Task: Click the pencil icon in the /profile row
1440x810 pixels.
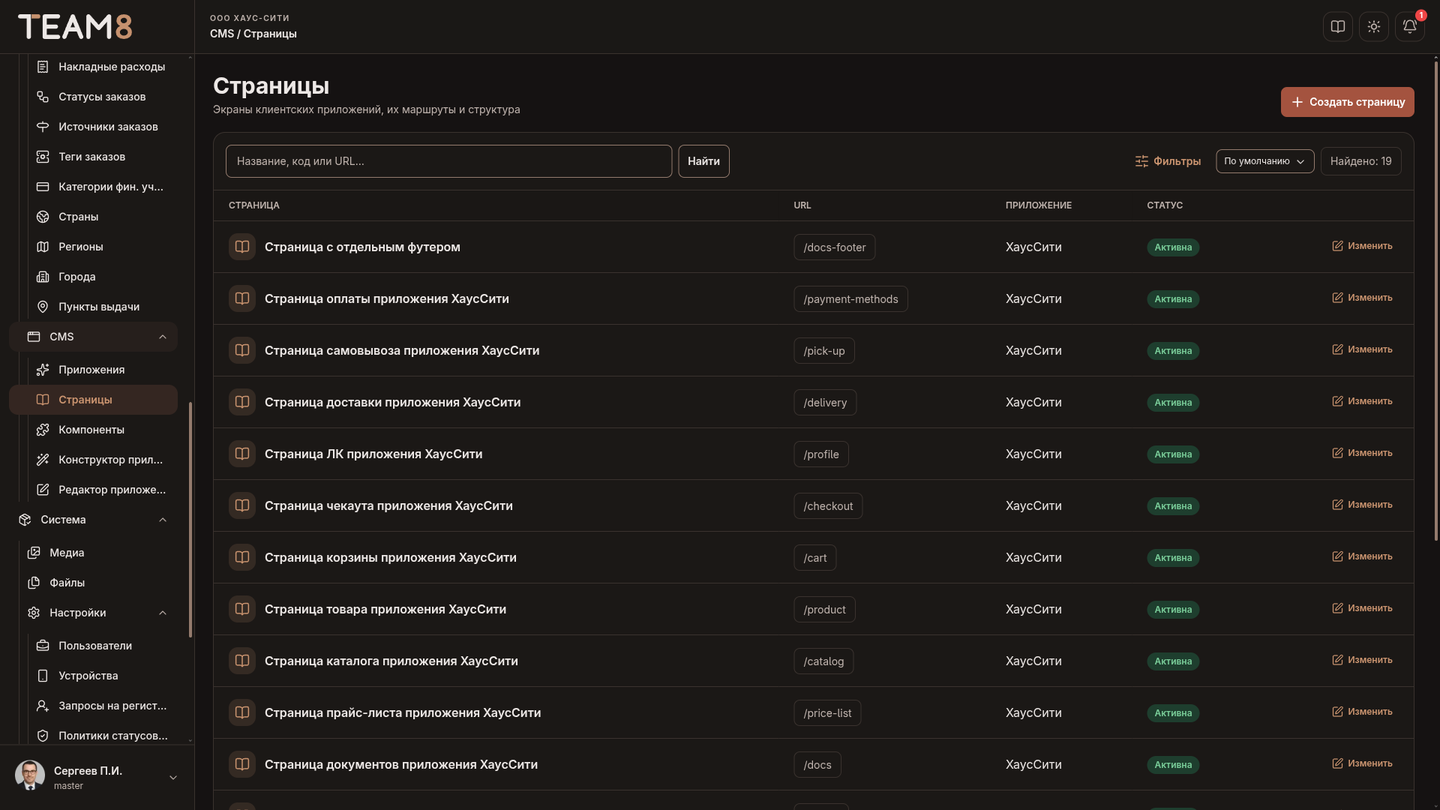Action: pyautogui.click(x=1338, y=453)
